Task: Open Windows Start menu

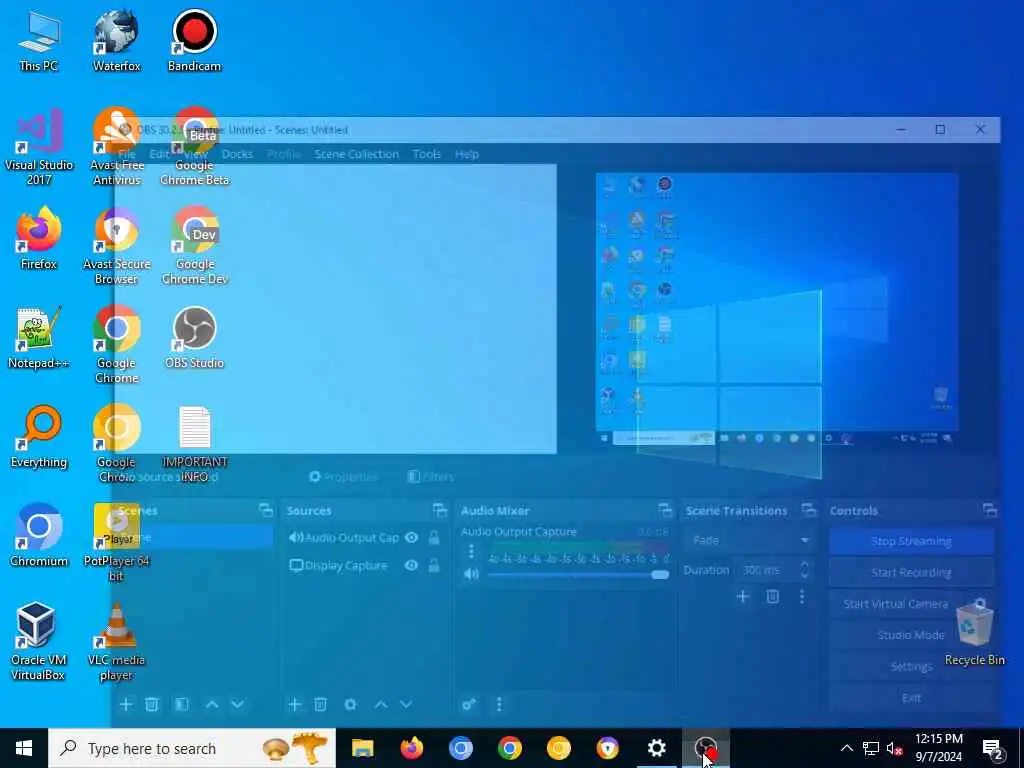Action: point(24,748)
